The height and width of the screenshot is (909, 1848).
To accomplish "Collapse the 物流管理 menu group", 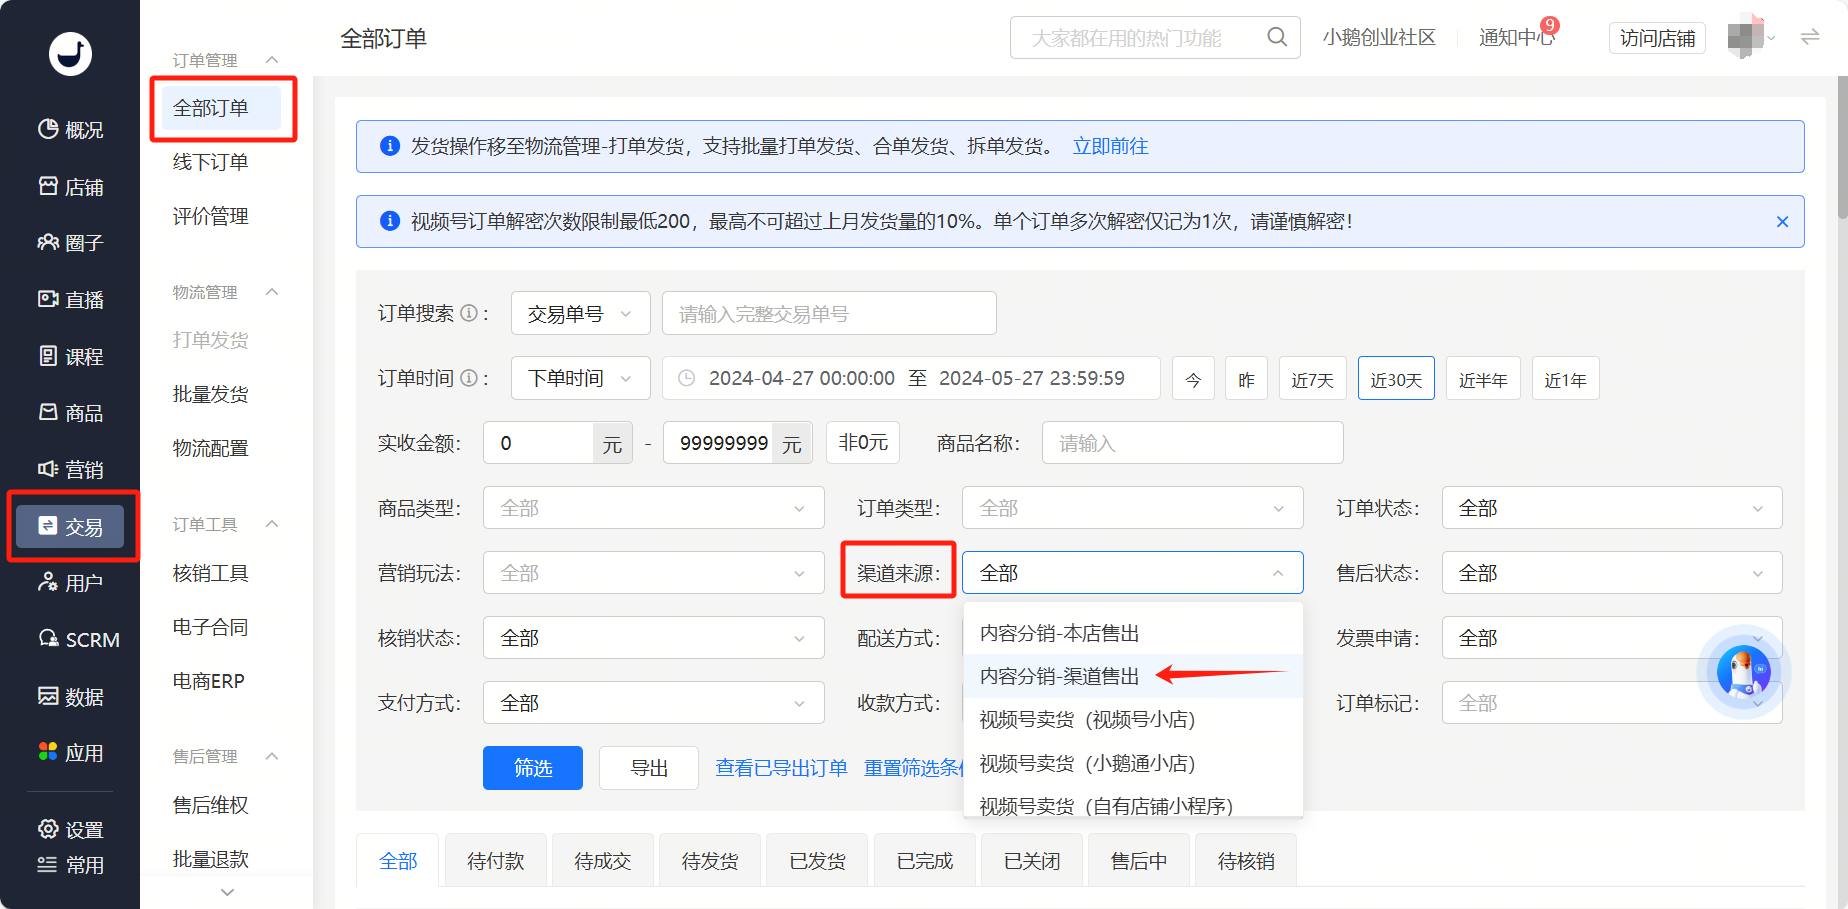I will pyautogui.click(x=272, y=292).
